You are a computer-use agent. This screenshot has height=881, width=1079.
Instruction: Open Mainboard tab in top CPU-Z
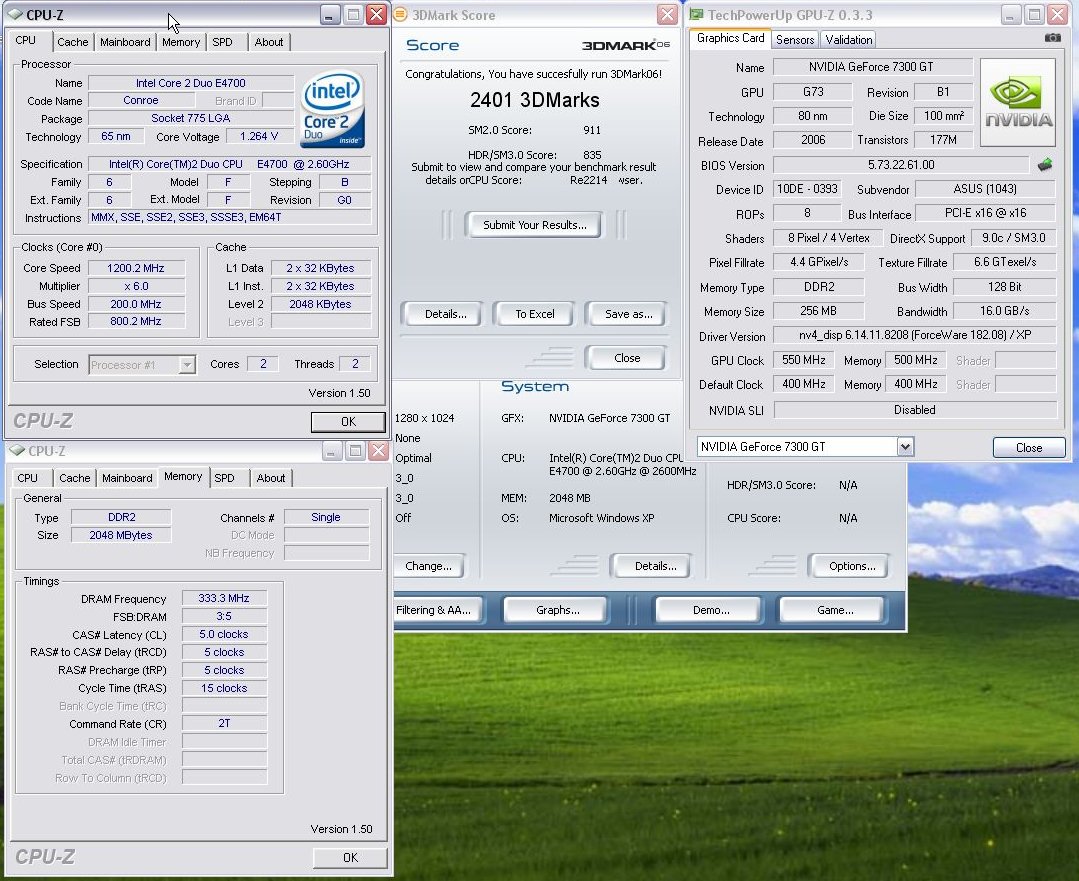point(125,42)
